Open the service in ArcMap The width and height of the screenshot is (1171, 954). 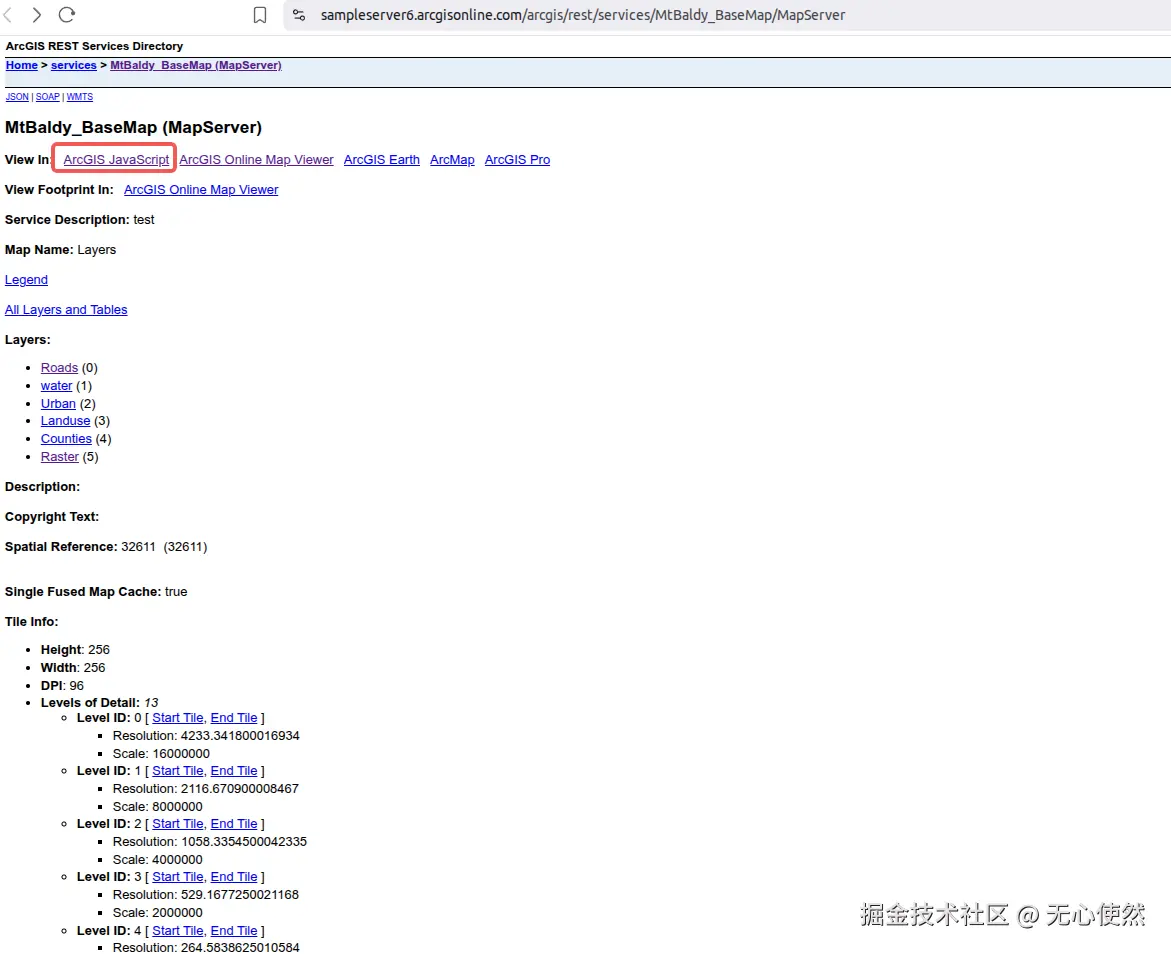pos(452,159)
